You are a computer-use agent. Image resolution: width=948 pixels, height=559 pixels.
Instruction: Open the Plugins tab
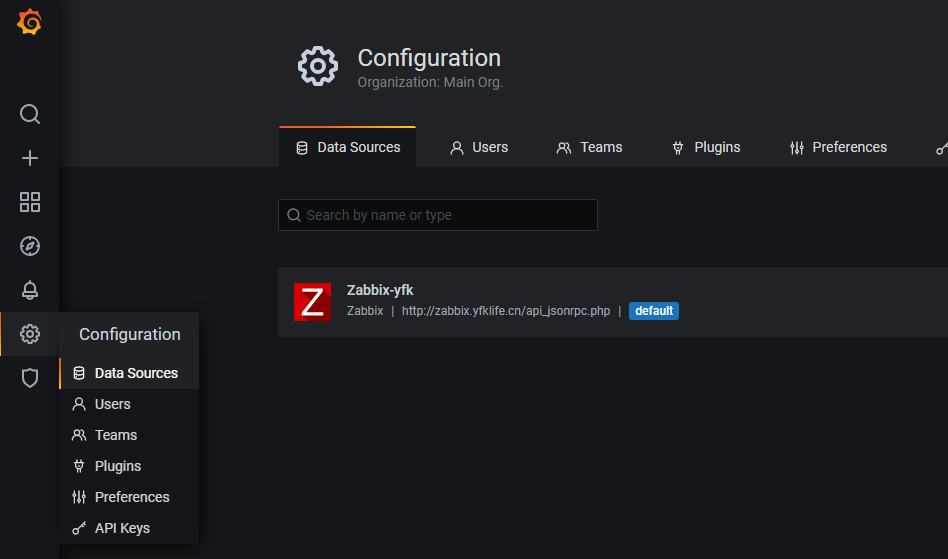pos(706,147)
